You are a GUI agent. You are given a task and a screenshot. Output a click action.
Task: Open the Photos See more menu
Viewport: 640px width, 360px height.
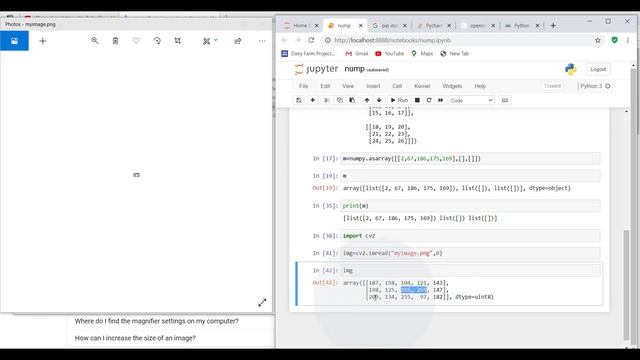(262, 41)
